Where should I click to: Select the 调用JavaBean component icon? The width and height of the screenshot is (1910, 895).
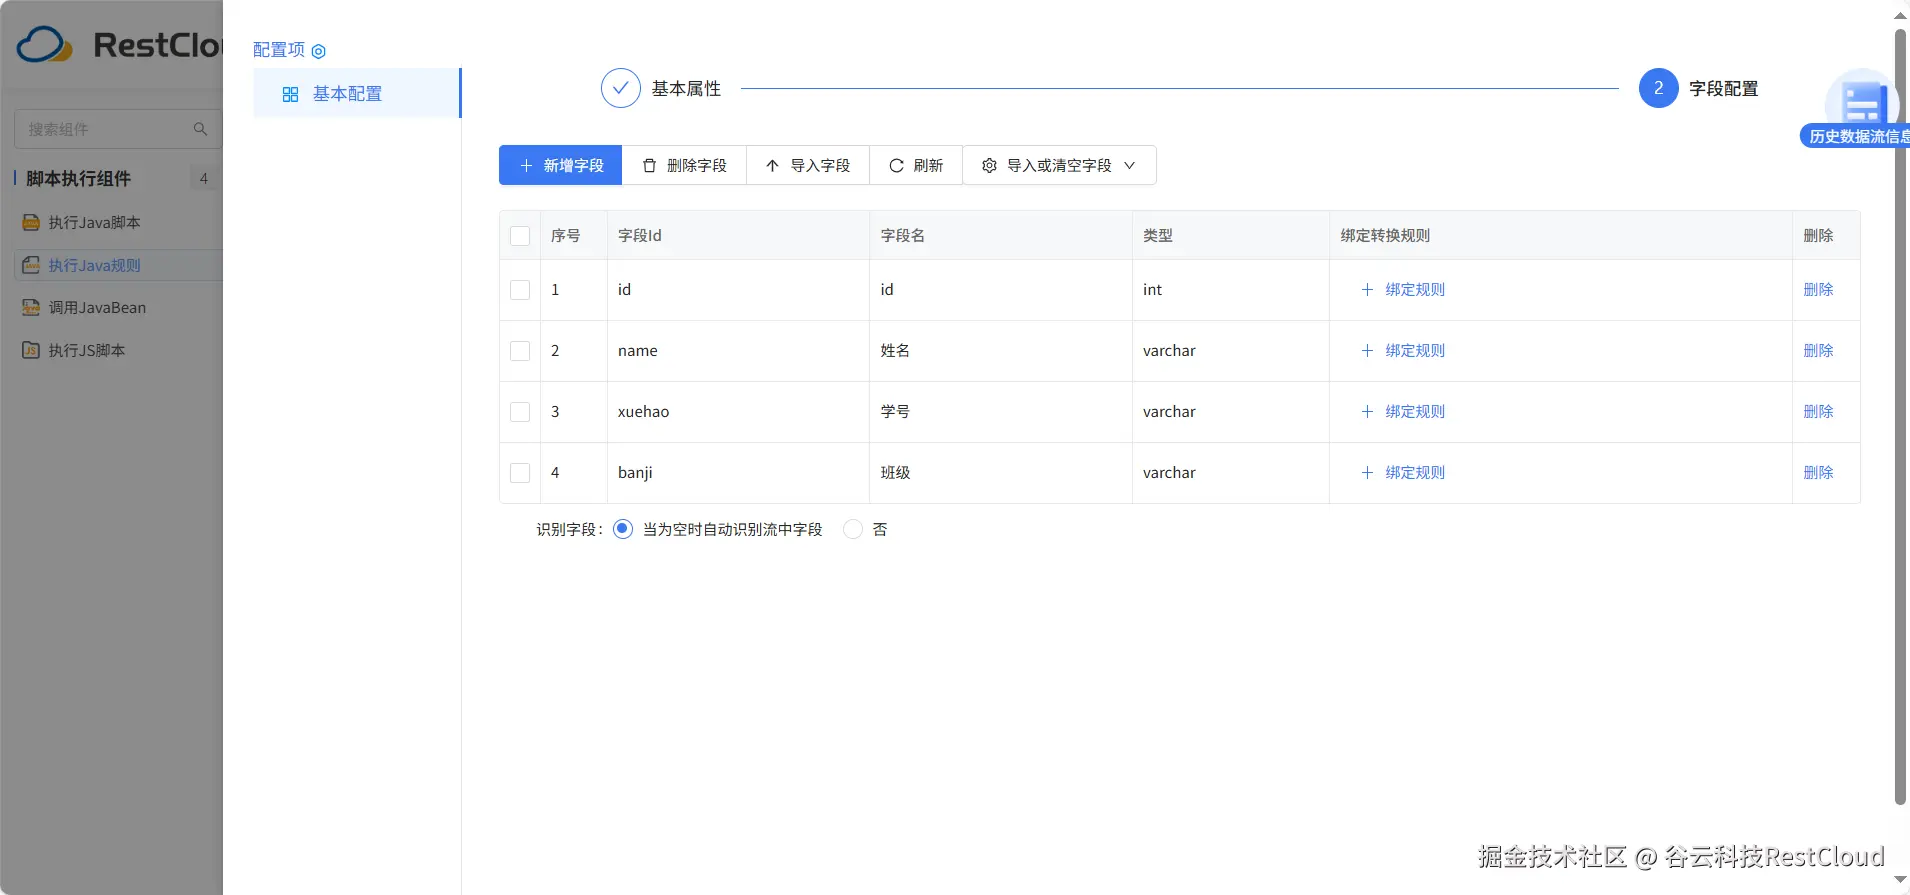pos(31,308)
